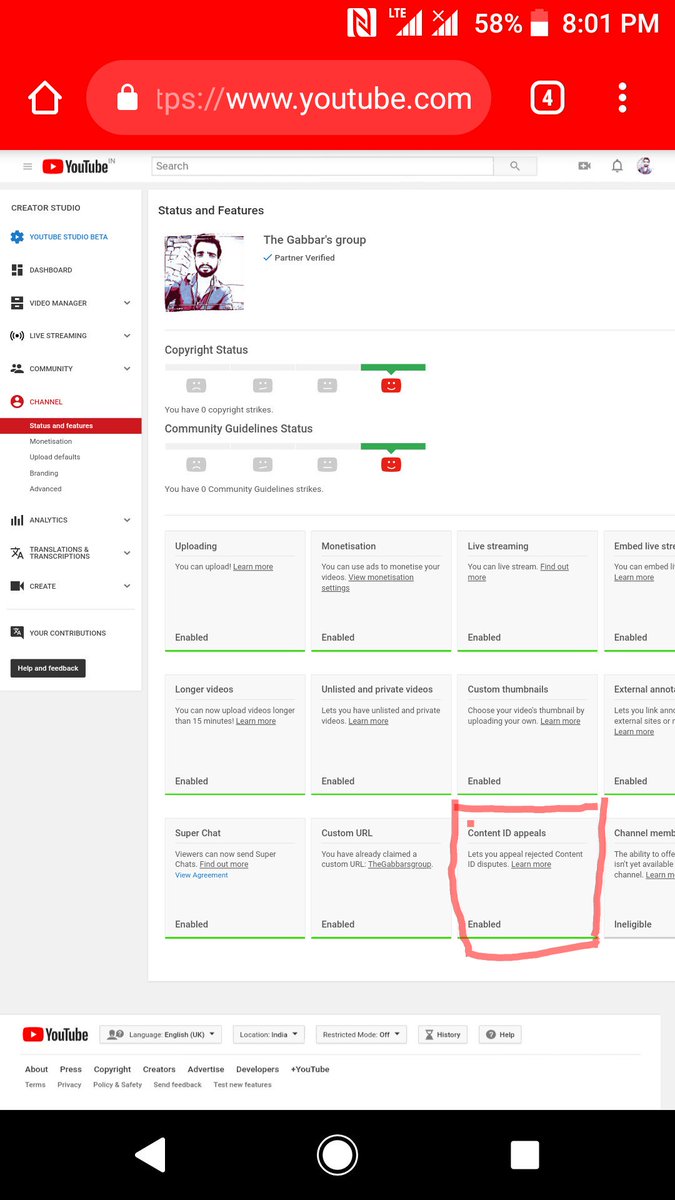Click the Community people icon
Image resolution: width=675 pixels, height=1200 pixels.
pos(17,369)
